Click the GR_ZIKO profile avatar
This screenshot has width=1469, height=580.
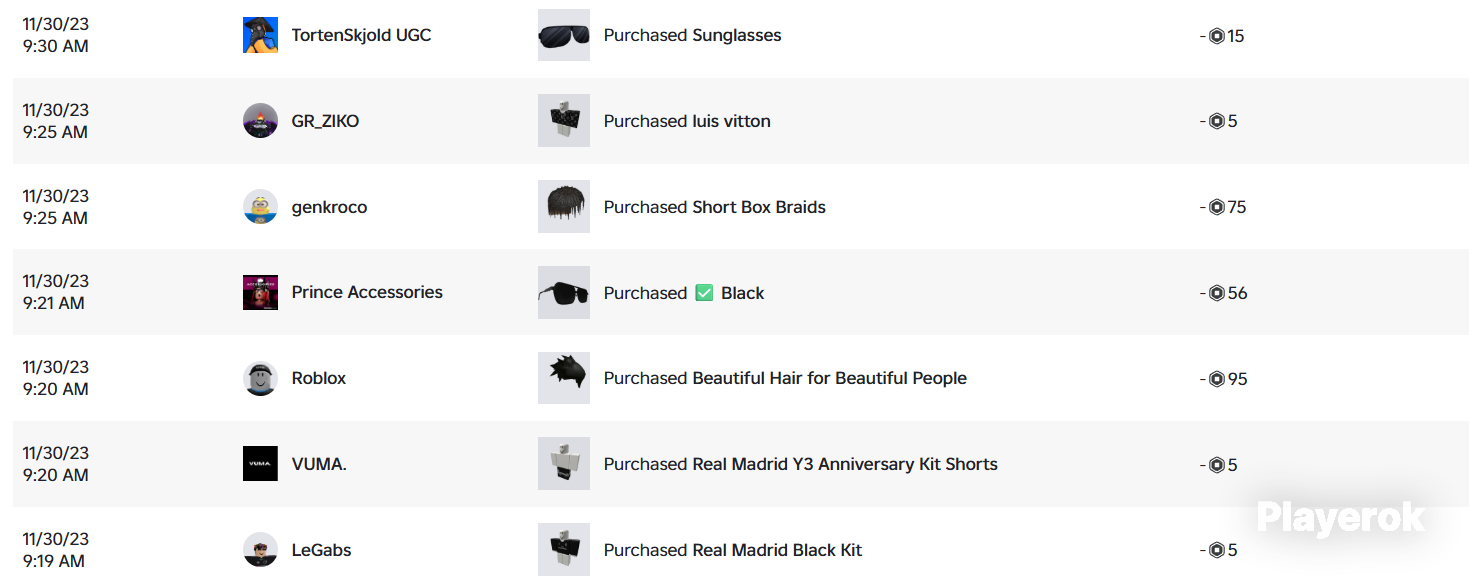pos(260,121)
